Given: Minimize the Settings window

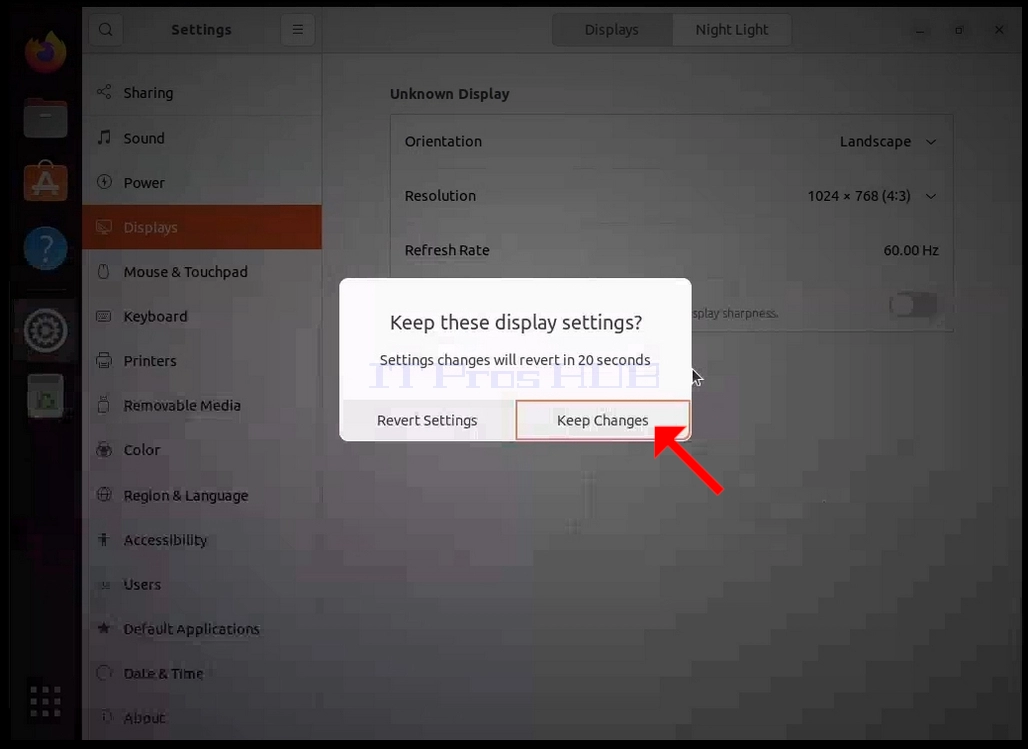Looking at the screenshot, I should coord(920,30).
